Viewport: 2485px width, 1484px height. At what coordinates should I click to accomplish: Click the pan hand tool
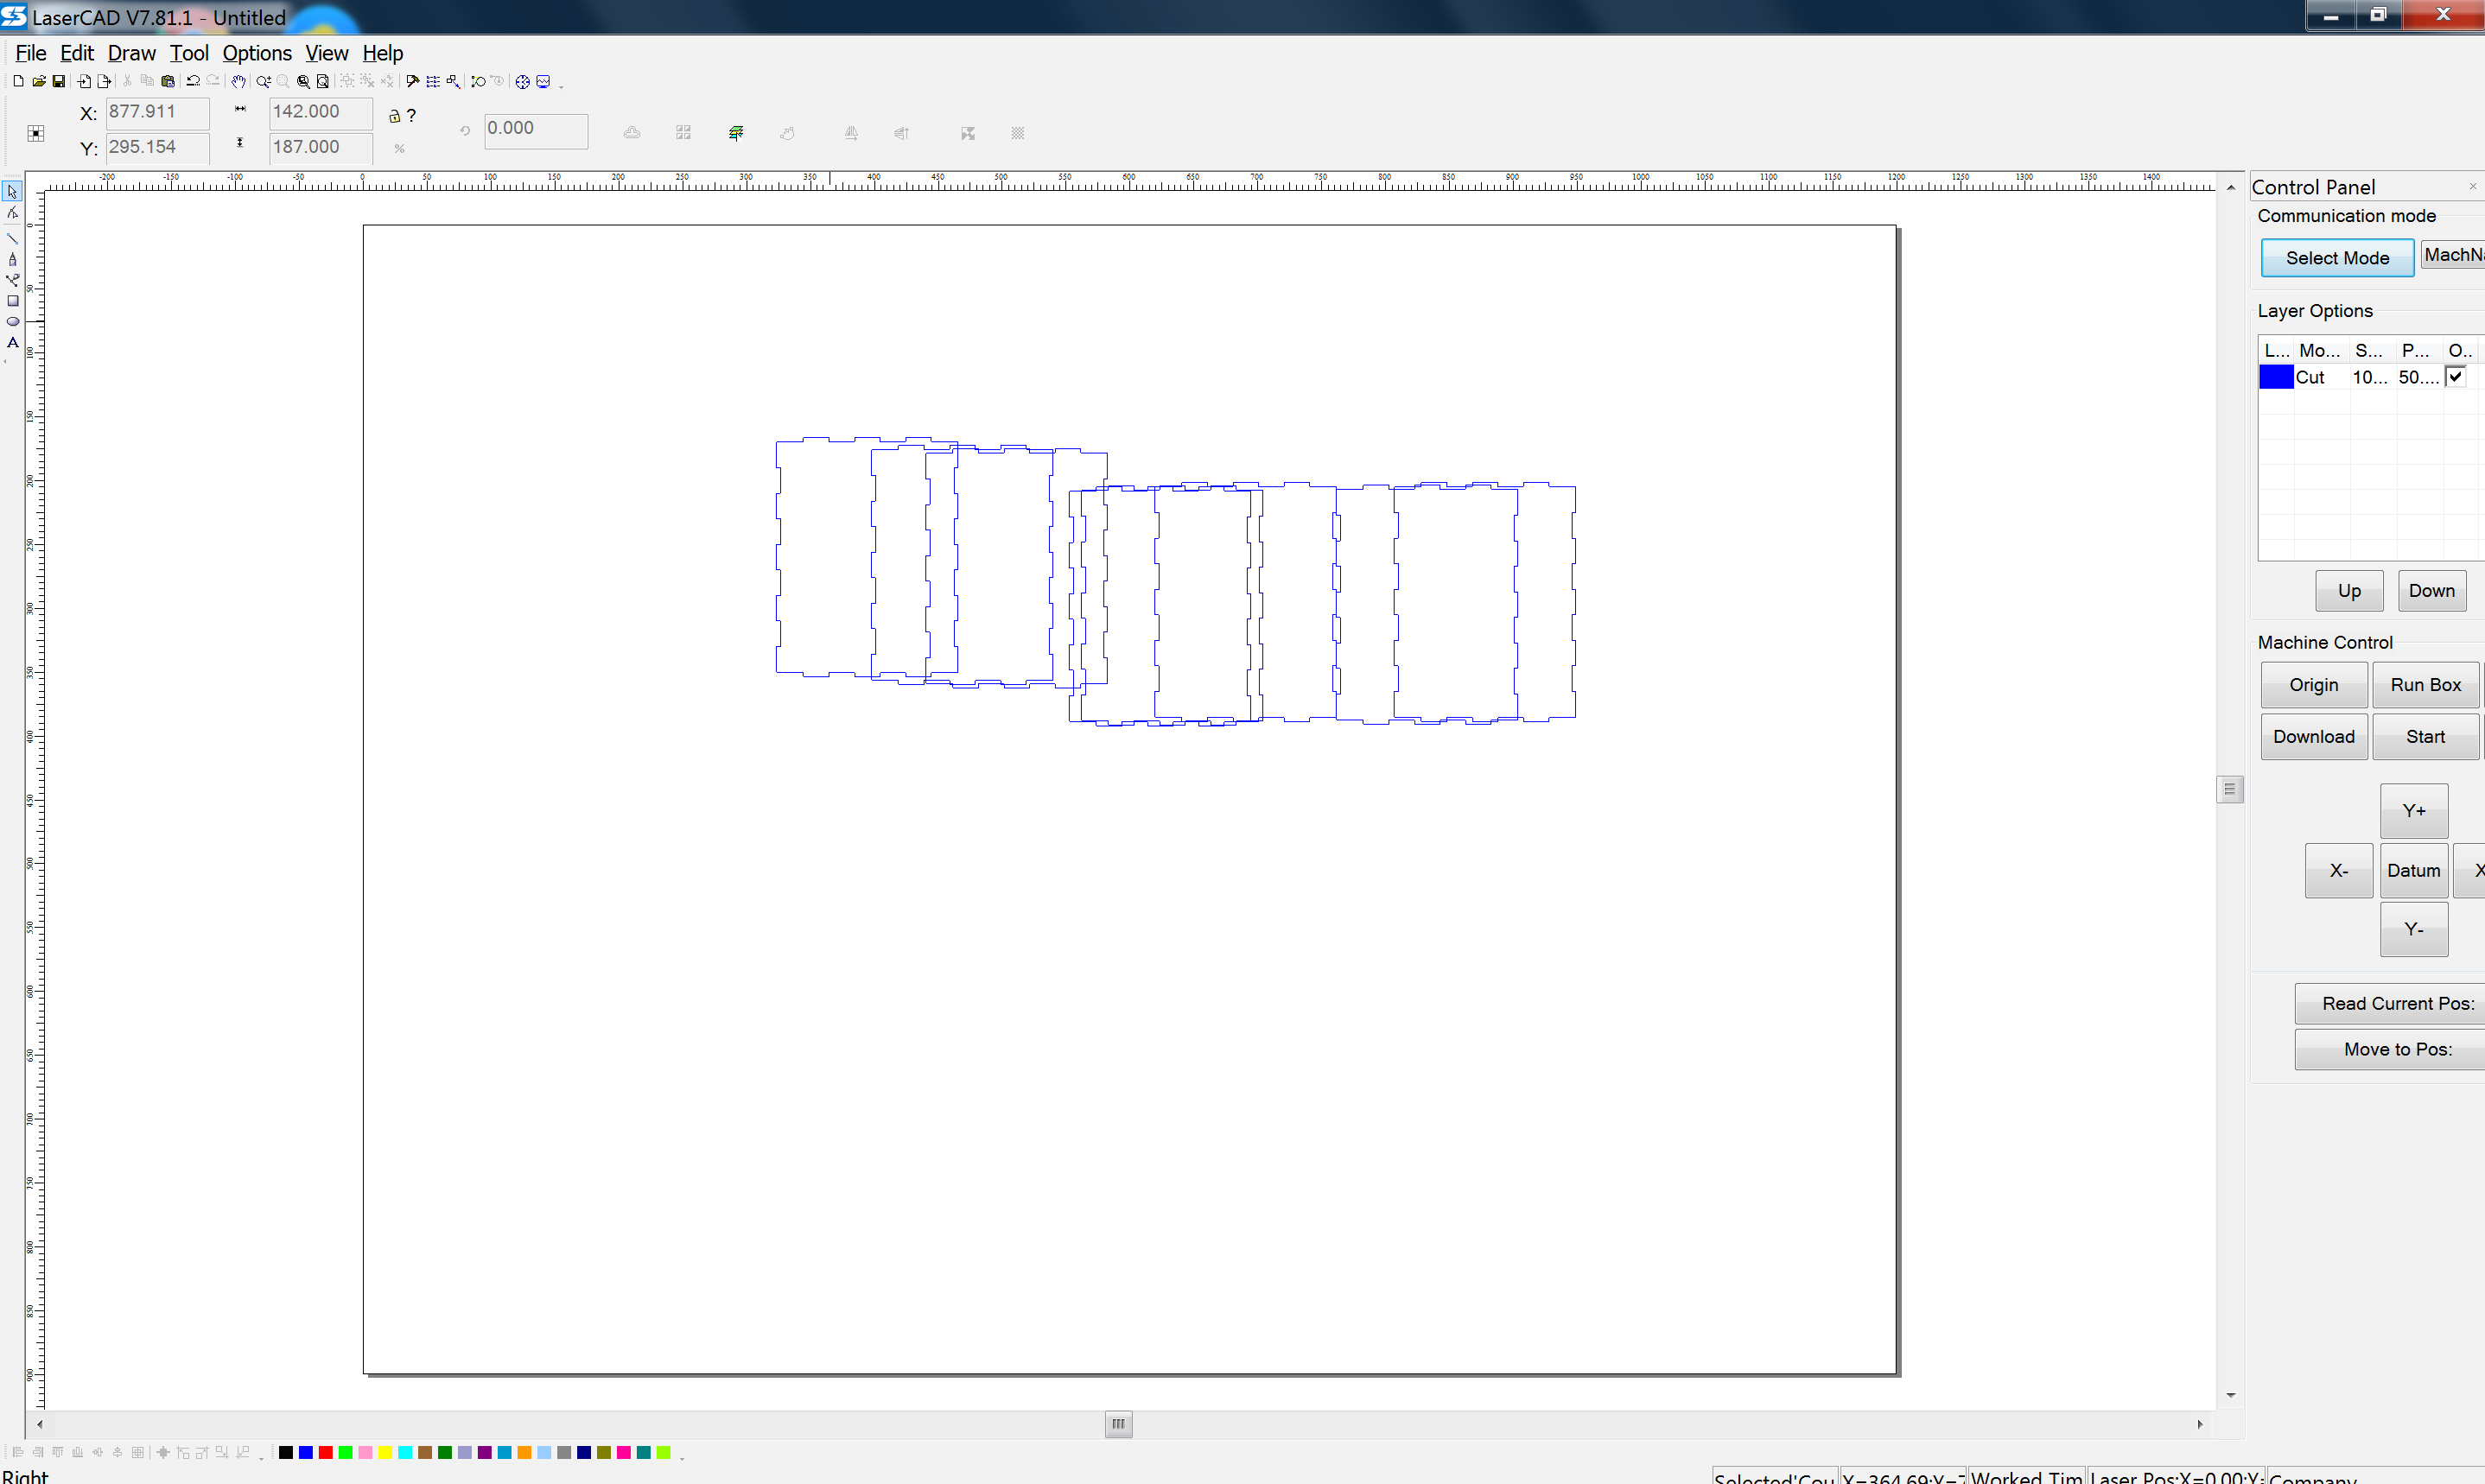(238, 82)
